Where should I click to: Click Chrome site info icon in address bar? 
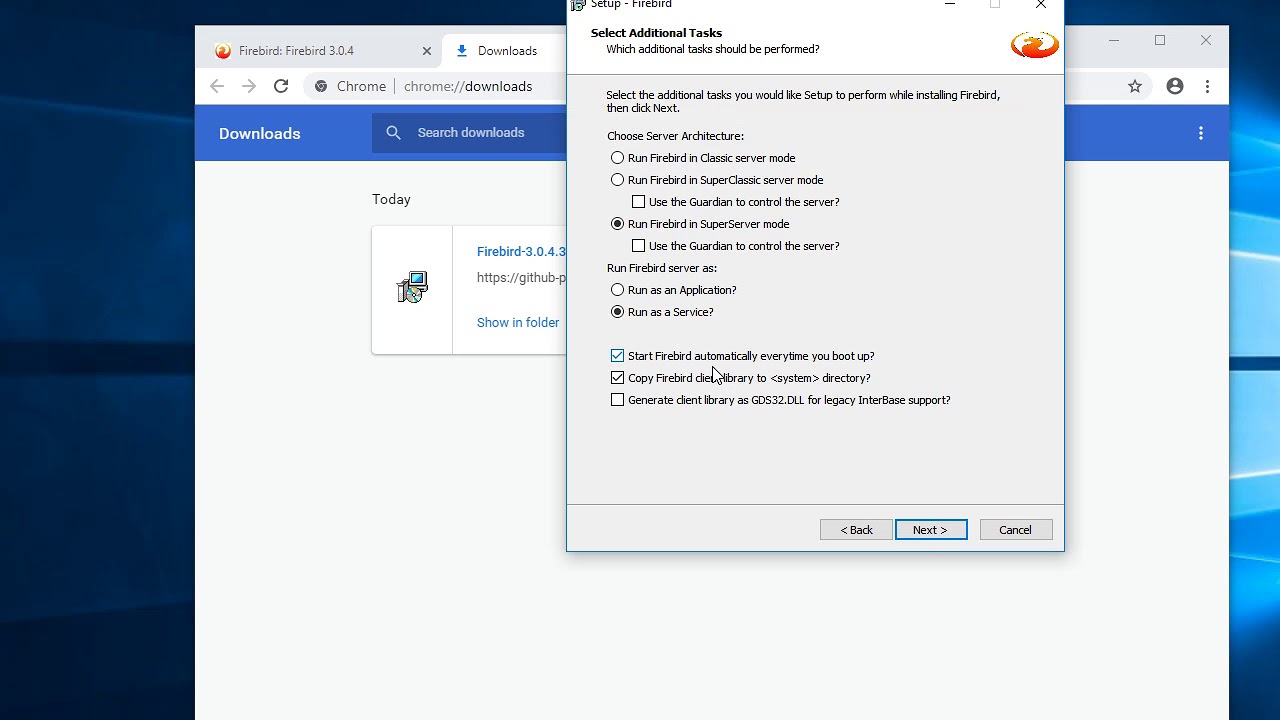(x=321, y=86)
